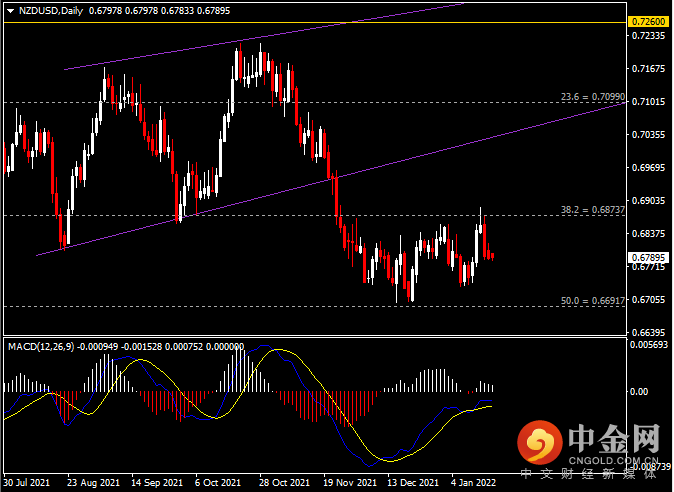
Task: Click the 30 Jul 2021 date marker
Action: pos(27,484)
